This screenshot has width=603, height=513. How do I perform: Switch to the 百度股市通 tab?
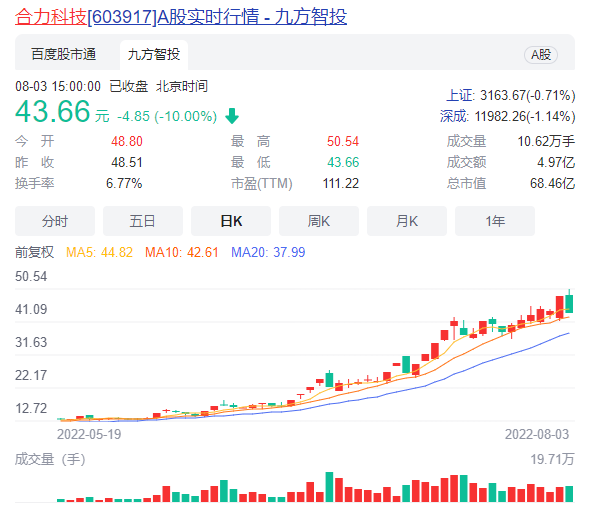(x=63, y=55)
